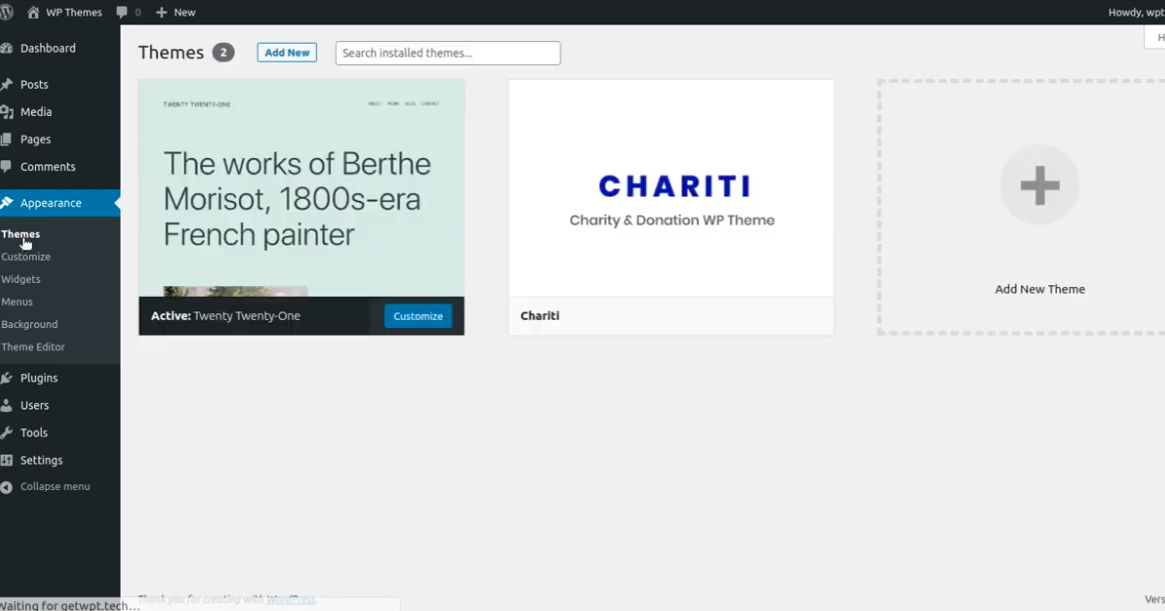Image resolution: width=1165 pixels, height=611 pixels.
Task: Open the WP Themes site home icon
Action: click(33, 12)
